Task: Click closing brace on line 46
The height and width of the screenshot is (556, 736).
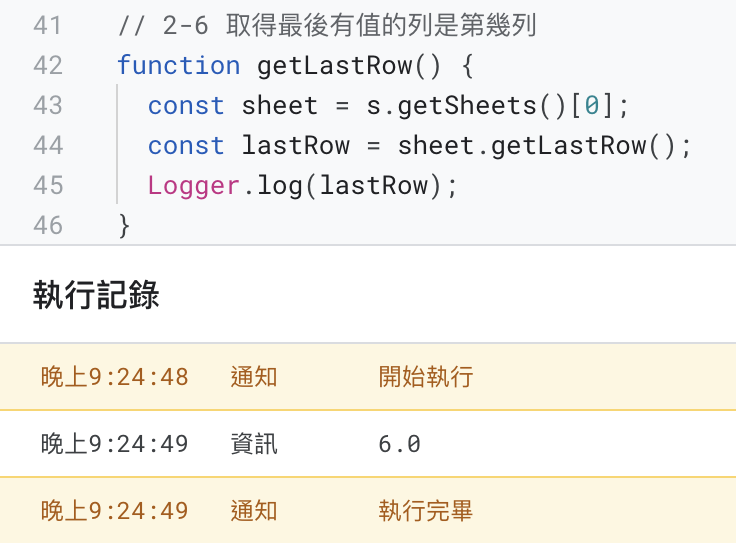Action: coord(124,226)
